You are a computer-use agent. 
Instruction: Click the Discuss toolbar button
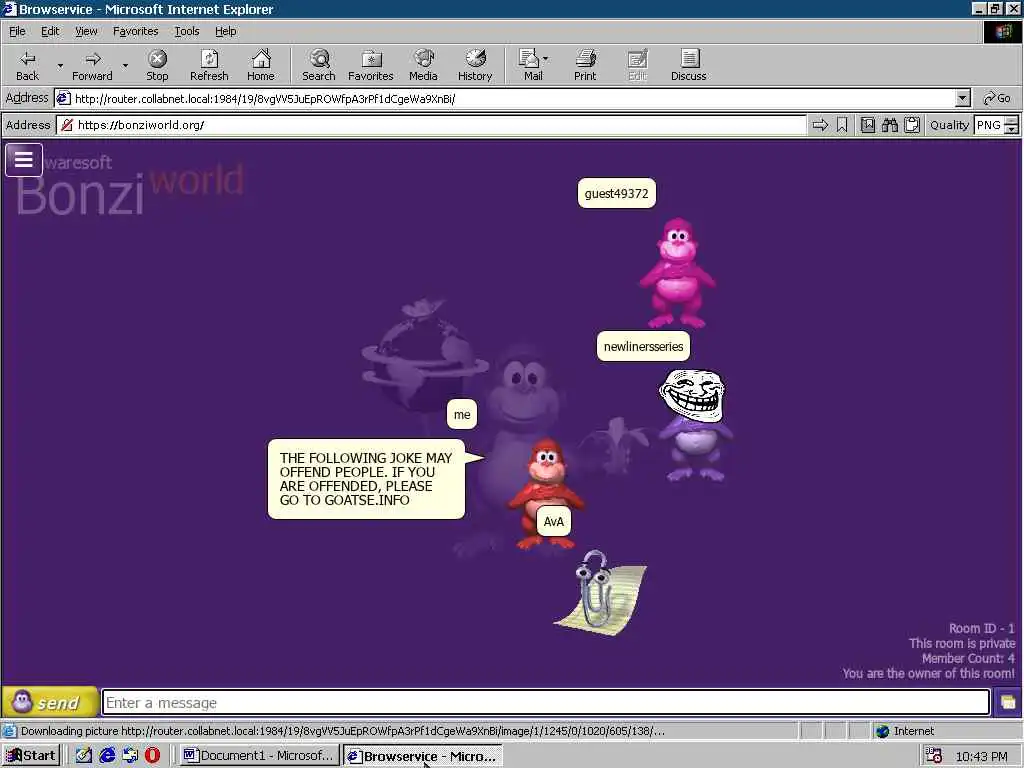[x=688, y=65]
